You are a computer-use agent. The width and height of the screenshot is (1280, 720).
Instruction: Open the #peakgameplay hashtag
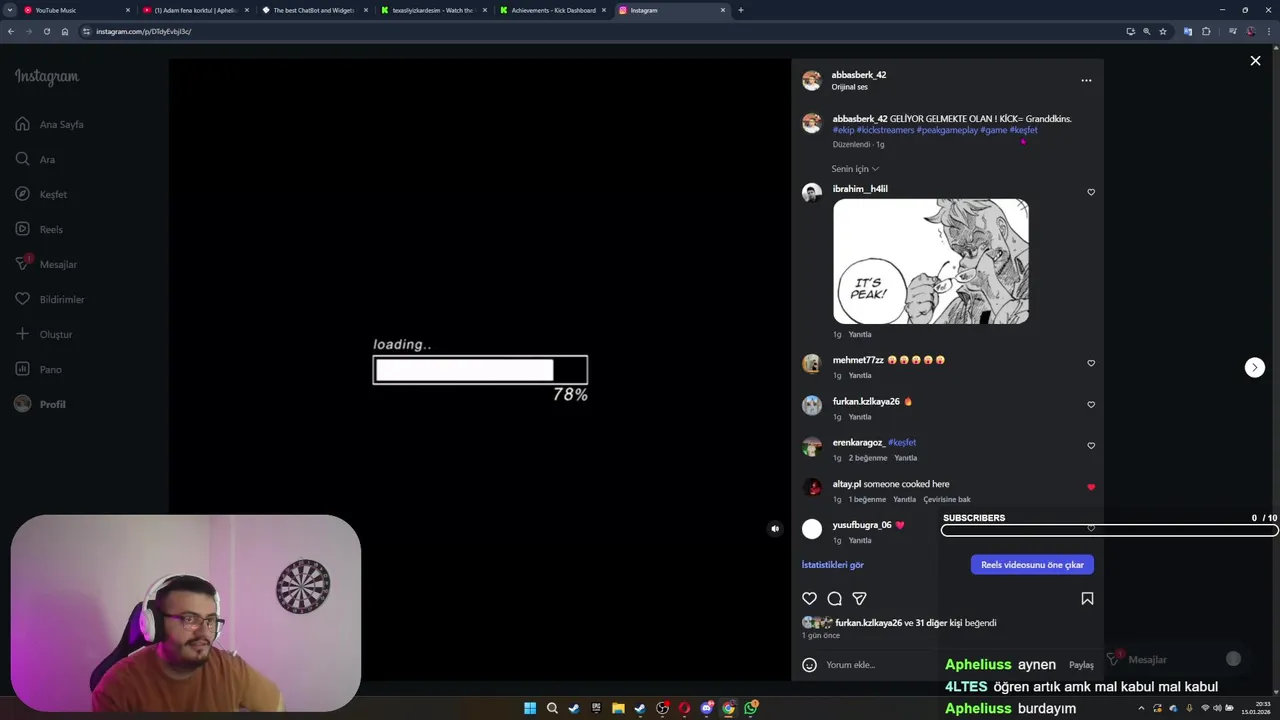(x=947, y=130)
